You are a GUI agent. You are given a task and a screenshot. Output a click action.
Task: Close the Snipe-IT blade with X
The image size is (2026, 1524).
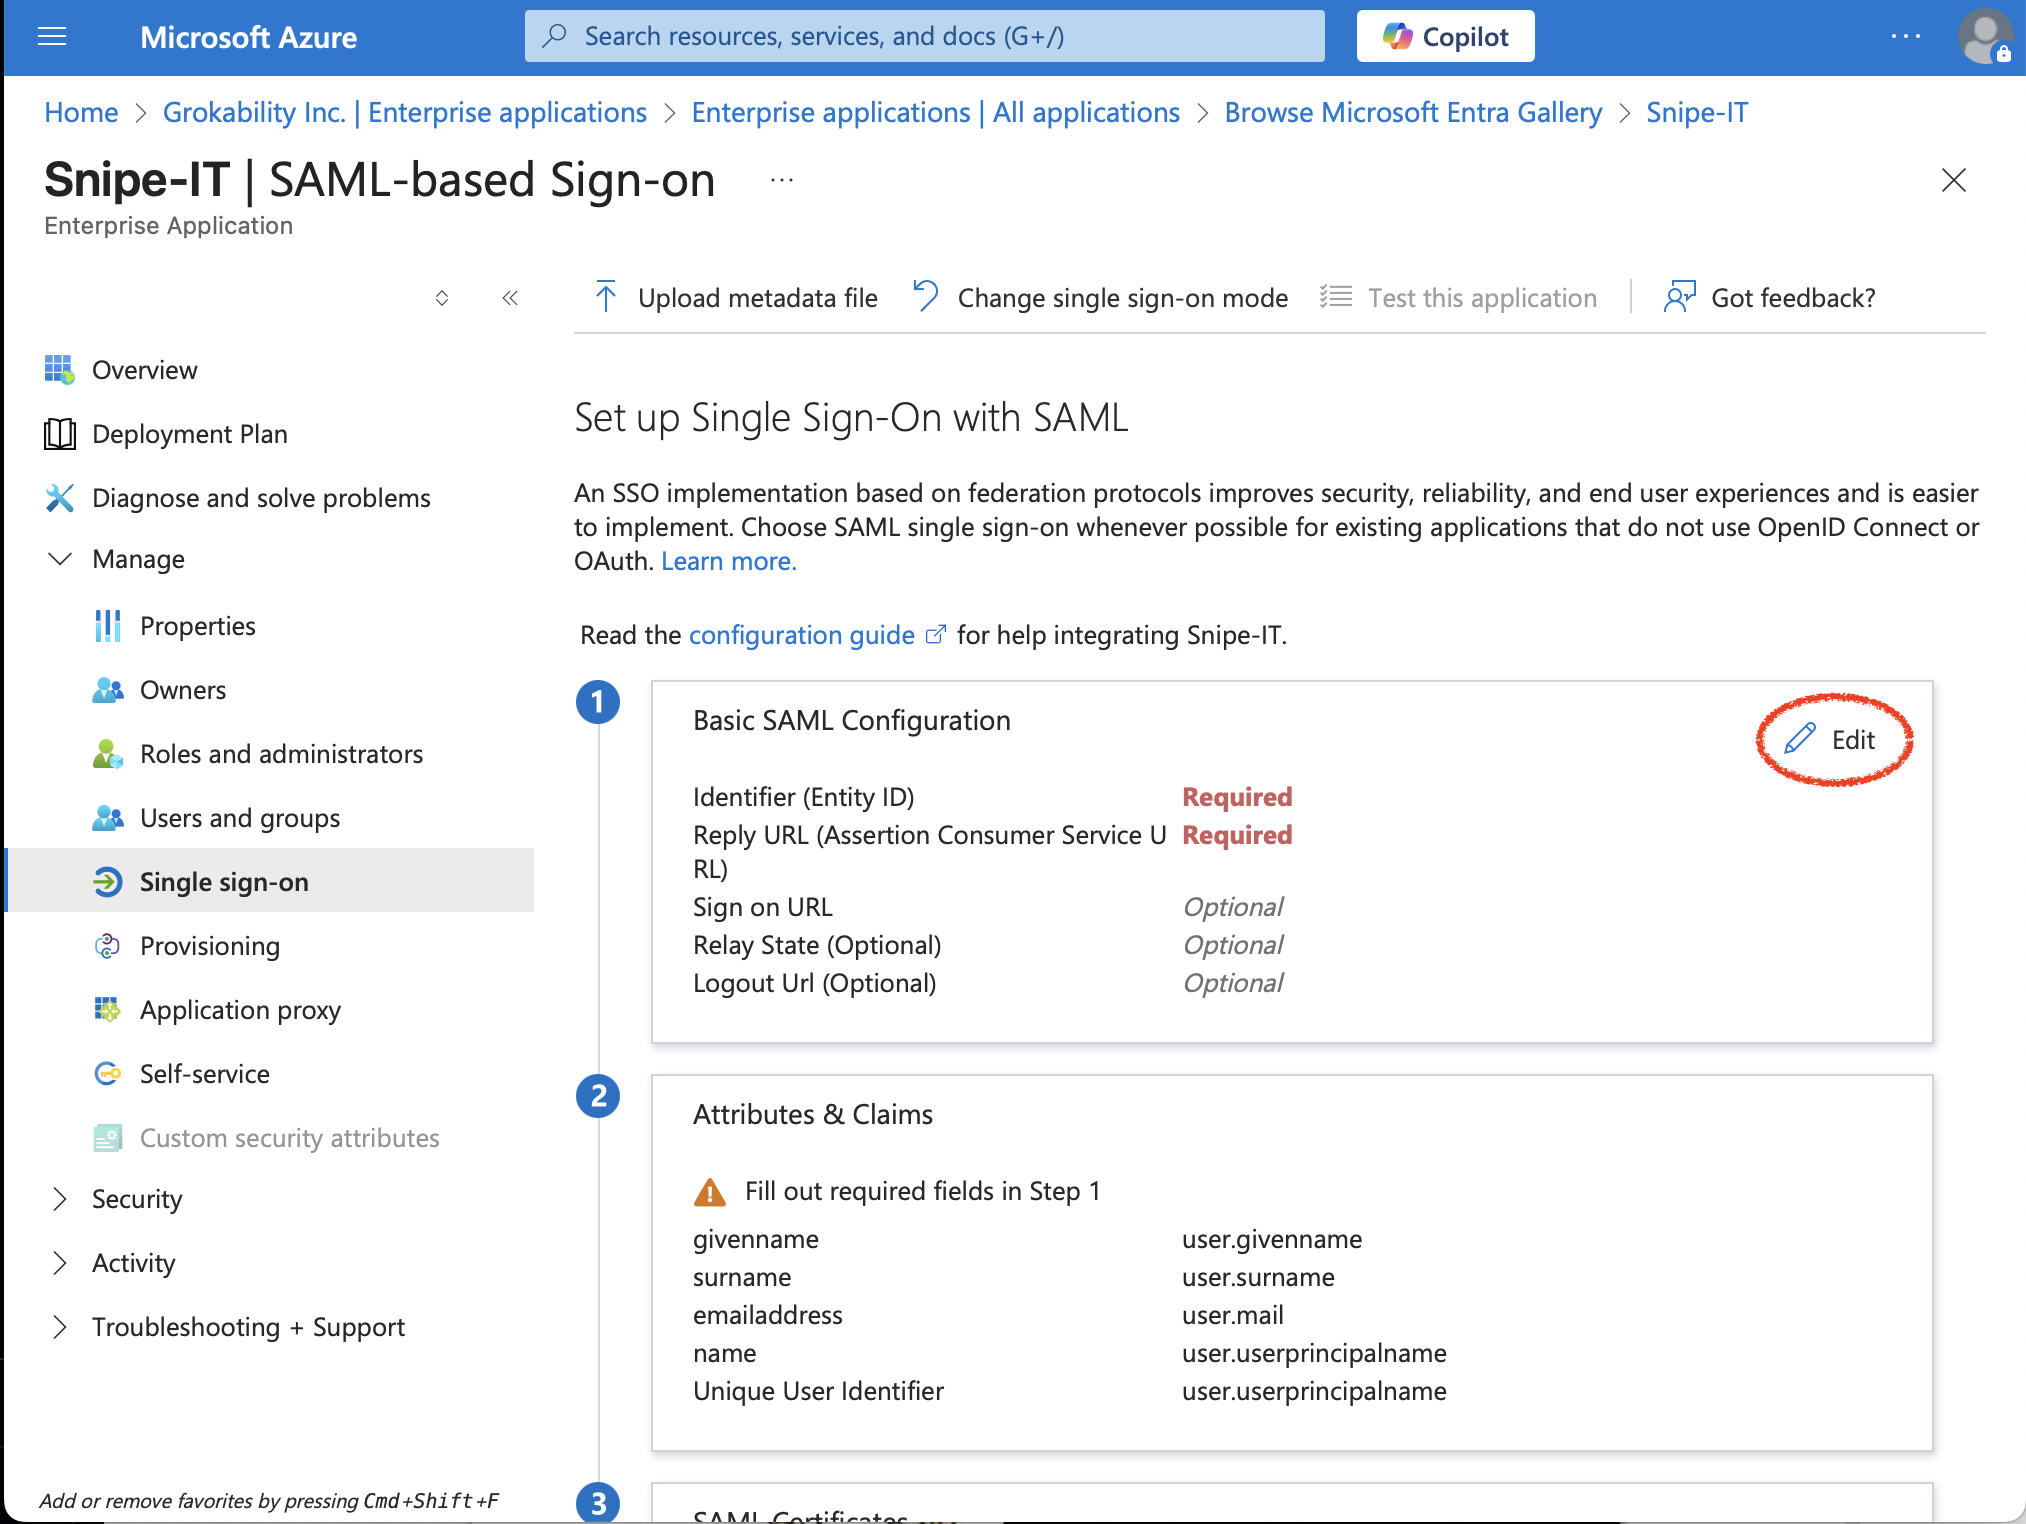coord(1953,180)
